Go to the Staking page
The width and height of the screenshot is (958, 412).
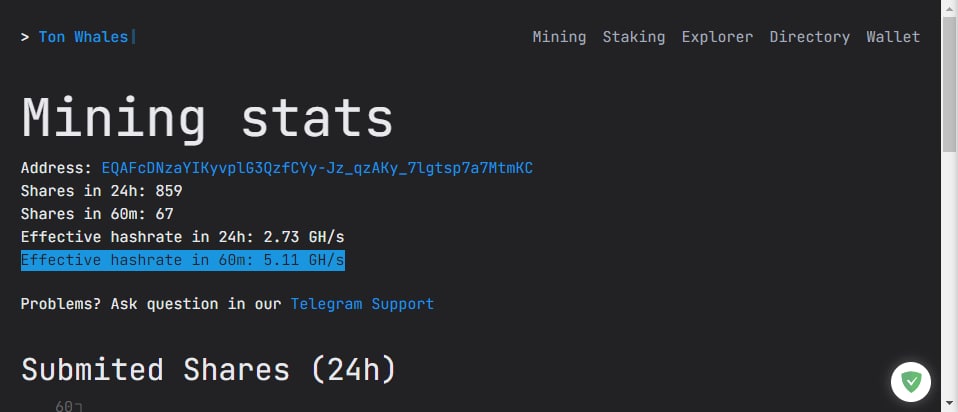pyautogui.click(x=633, y=37)
